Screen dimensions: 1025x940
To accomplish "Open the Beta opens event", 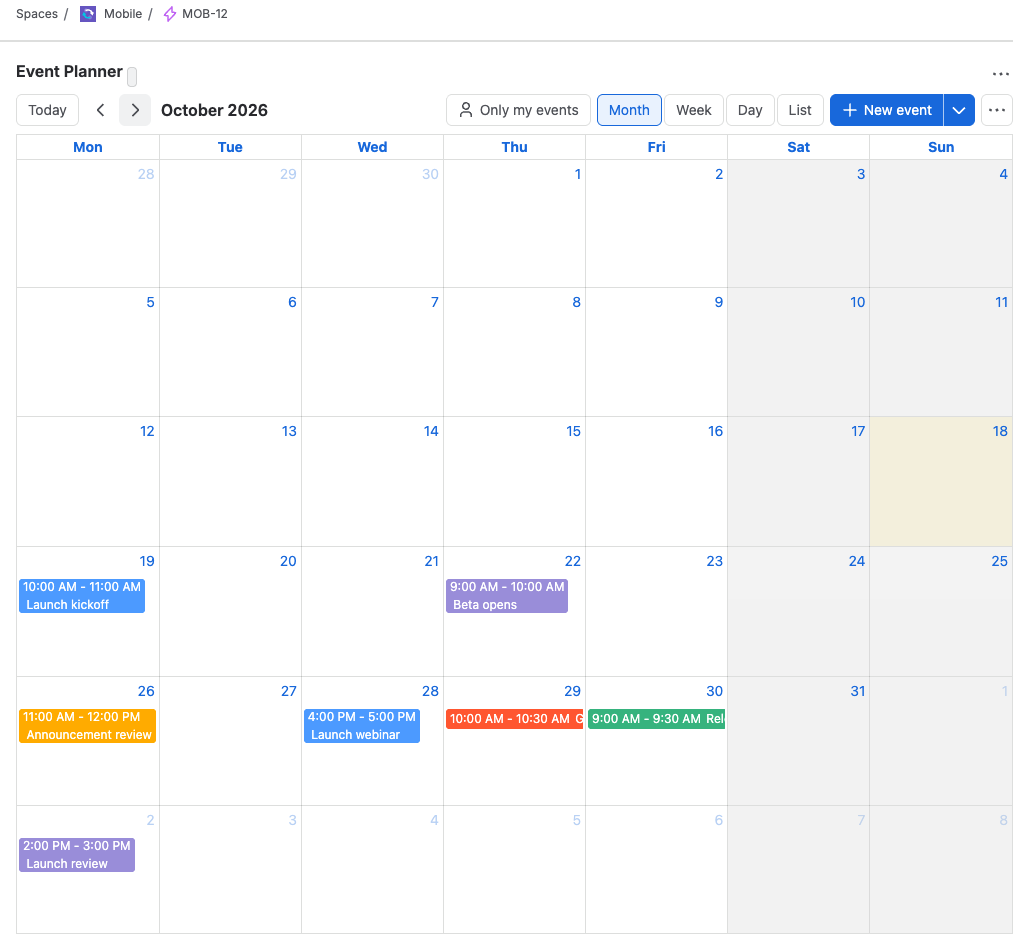I will (x=507, y=596).
